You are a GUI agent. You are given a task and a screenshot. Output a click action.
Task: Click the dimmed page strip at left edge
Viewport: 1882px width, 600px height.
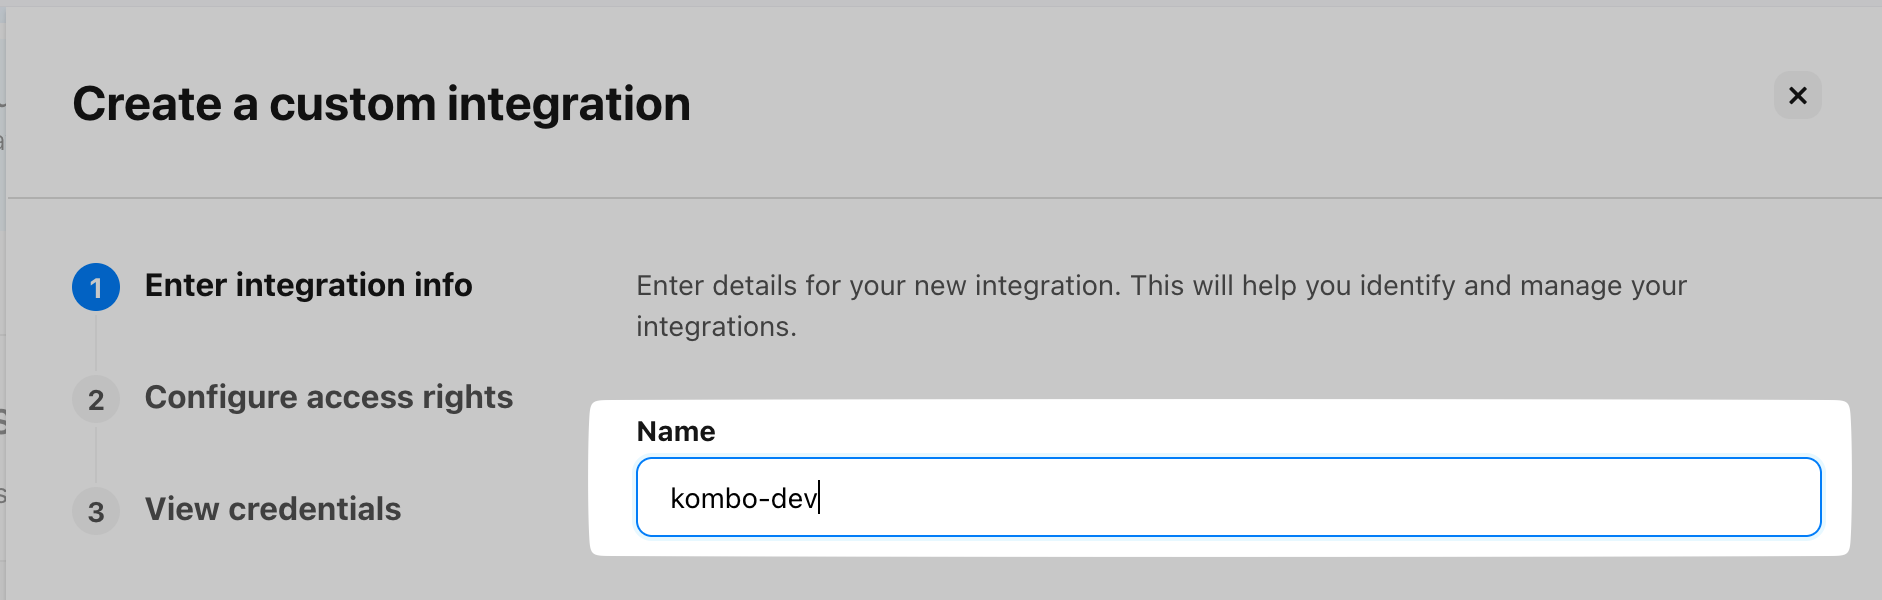(3, 300)
